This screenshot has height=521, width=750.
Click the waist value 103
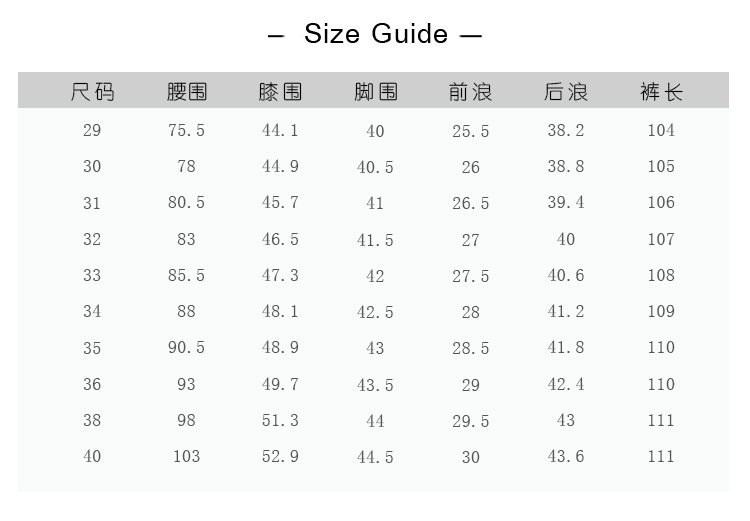(x=187, y=456)
